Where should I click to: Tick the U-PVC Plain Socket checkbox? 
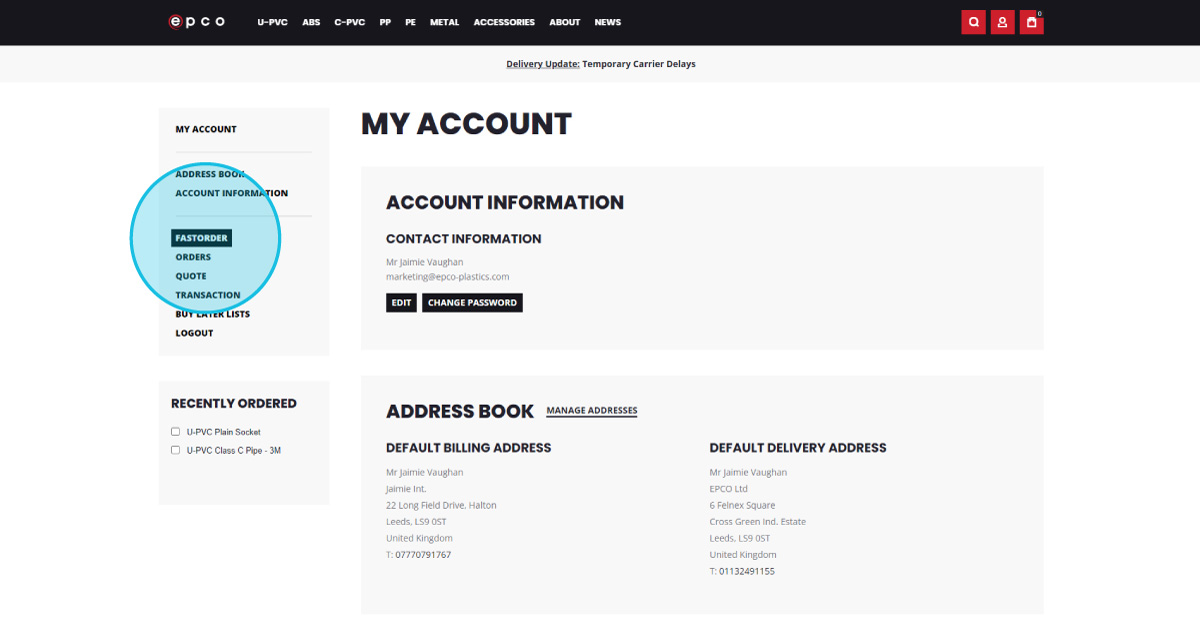tap(175, 432)
